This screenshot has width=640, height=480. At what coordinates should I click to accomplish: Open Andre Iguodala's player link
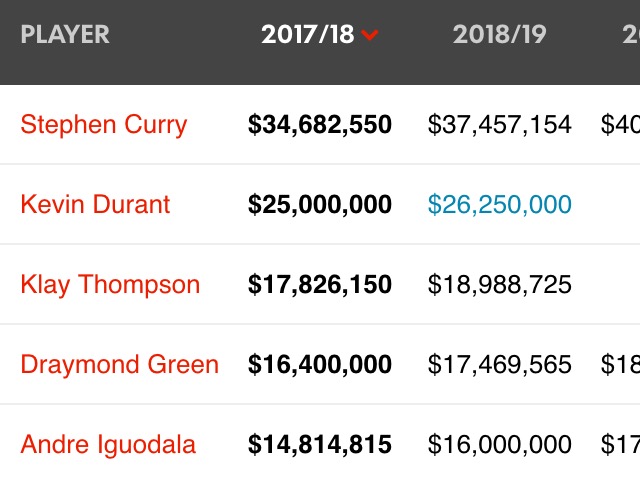(x=108, y=445)
